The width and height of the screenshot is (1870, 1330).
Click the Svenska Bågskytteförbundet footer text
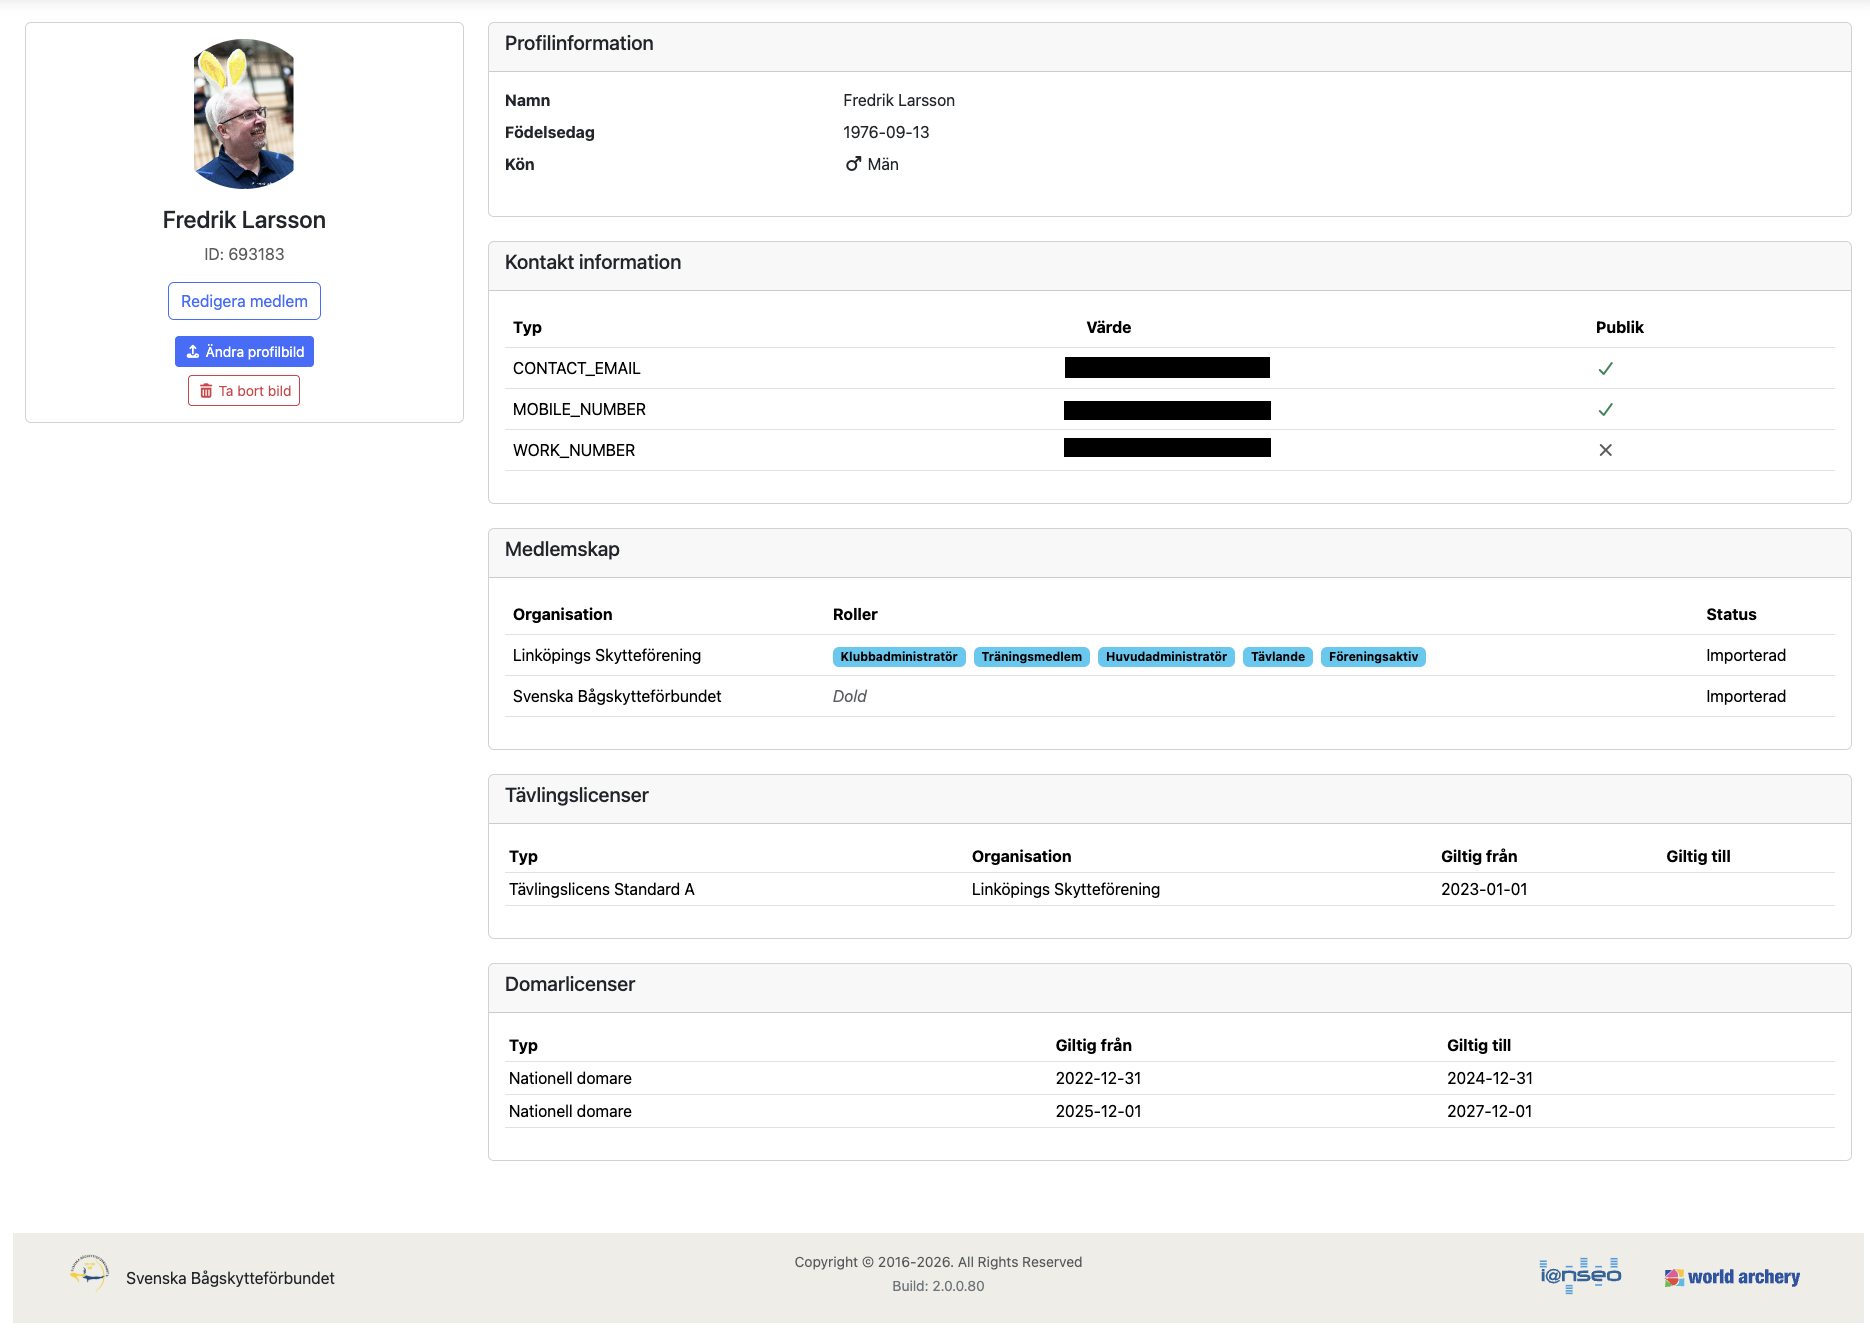click(230, 1279)
